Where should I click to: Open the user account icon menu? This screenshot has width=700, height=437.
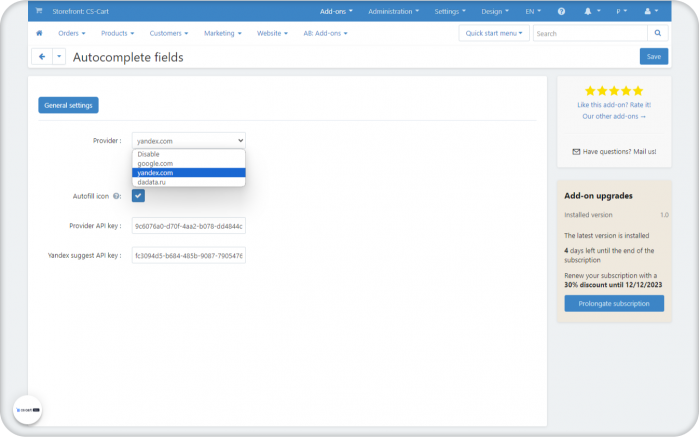click(651, 11)
